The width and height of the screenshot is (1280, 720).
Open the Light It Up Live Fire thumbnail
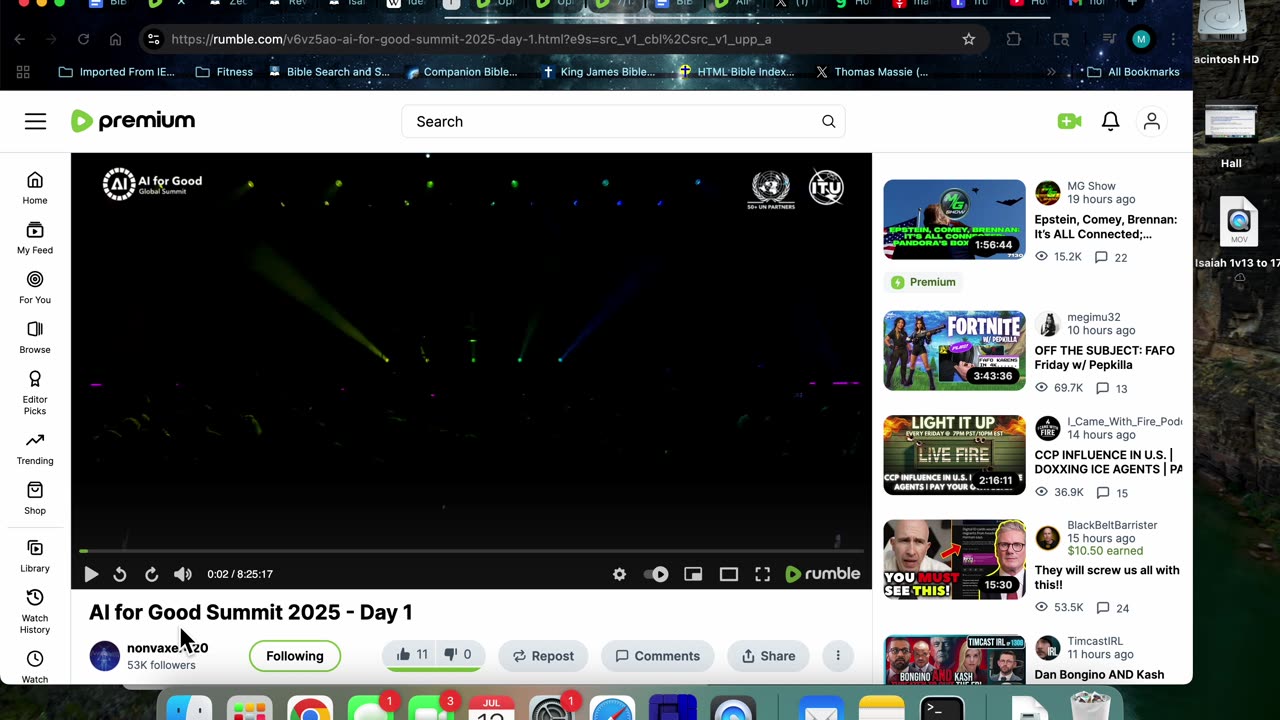click(x=954, y=455)
